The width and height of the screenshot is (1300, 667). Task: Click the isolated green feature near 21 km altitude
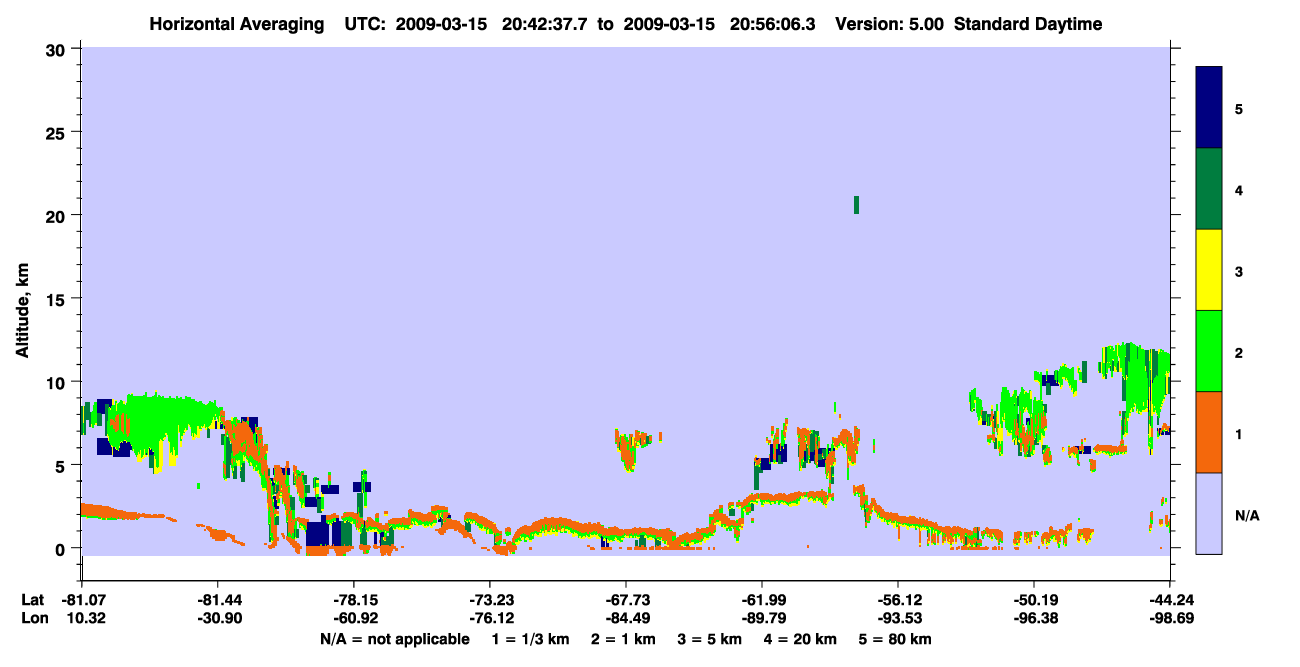point(857,205)
